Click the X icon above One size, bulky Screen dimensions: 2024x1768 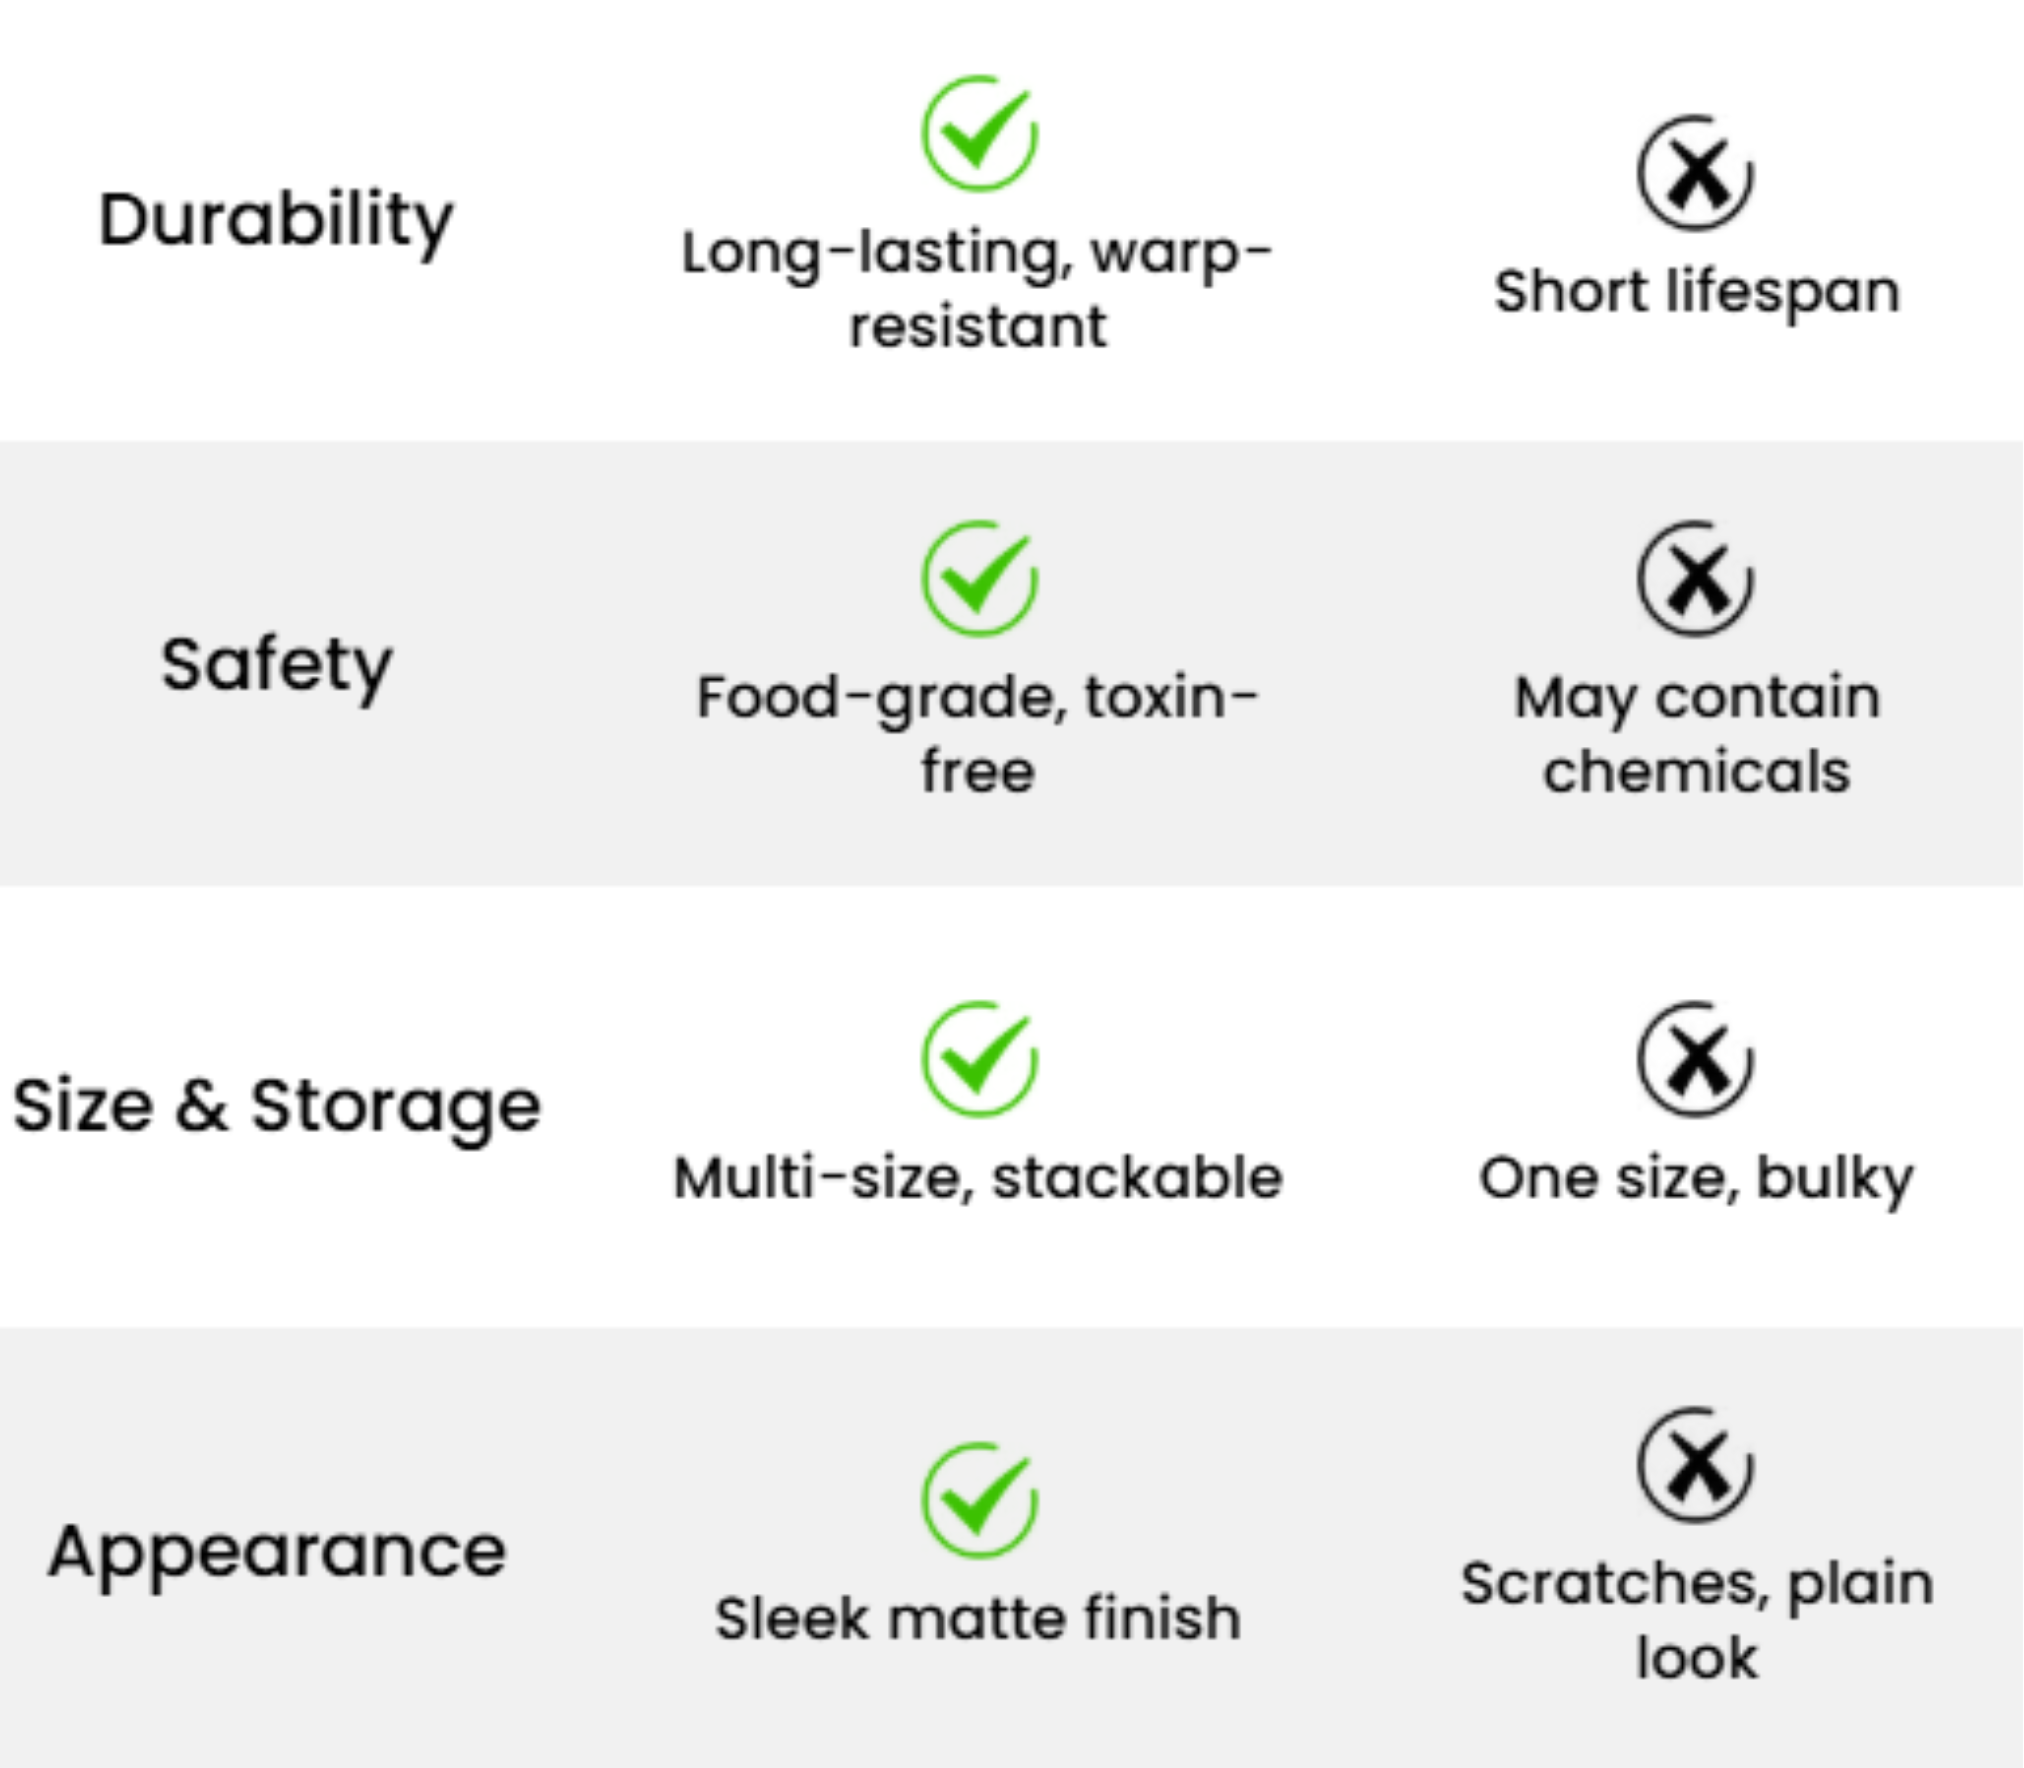coord(1695,1060)
